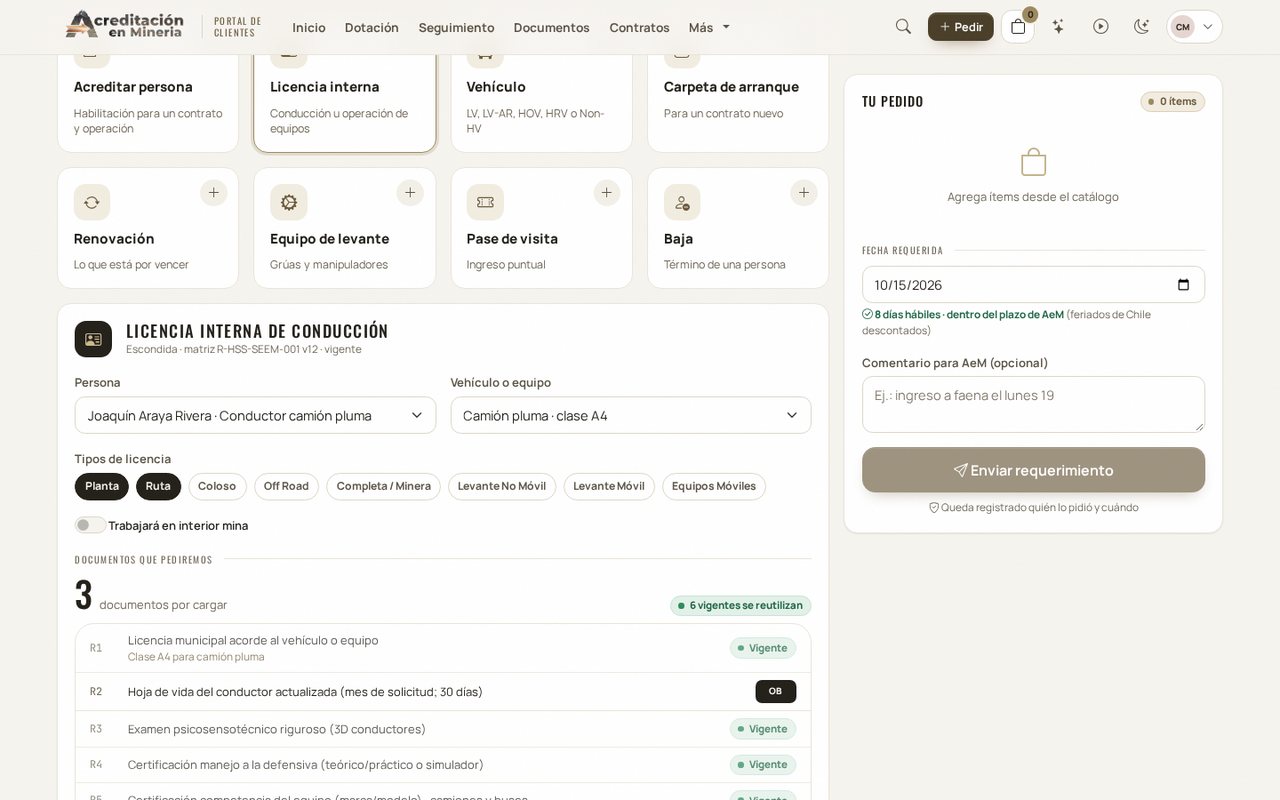Add Baja item with plus icon
The height and width of the screenshot is (800, 1280).
point(804,193)
